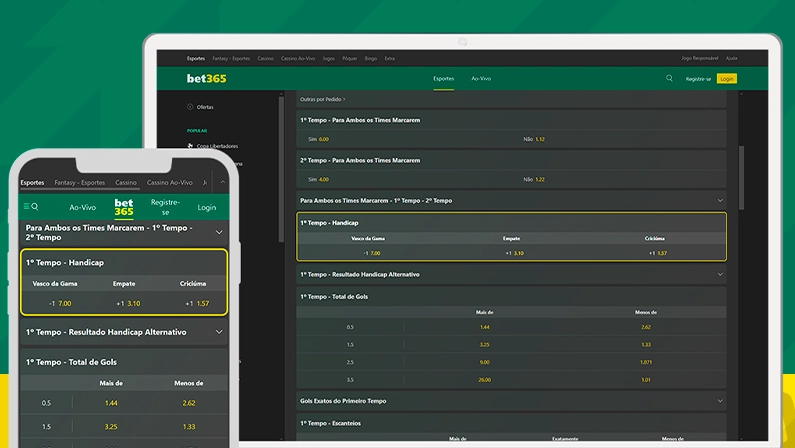Switch to the Ao-Vivo tab in the laptop green header

481,79
